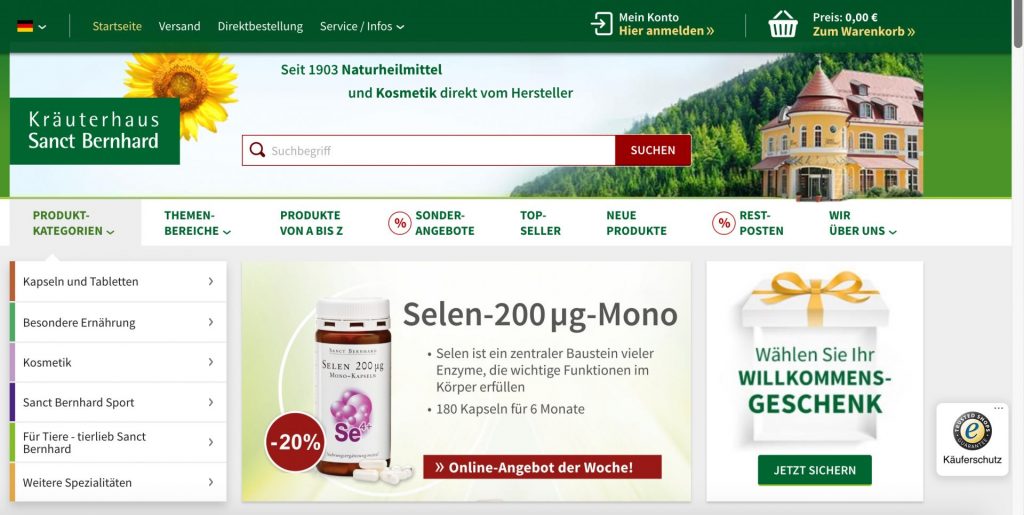Screen dimensions: 1024x515
Task: Click the percent icon beside Restposten
Action: [724, 223]
